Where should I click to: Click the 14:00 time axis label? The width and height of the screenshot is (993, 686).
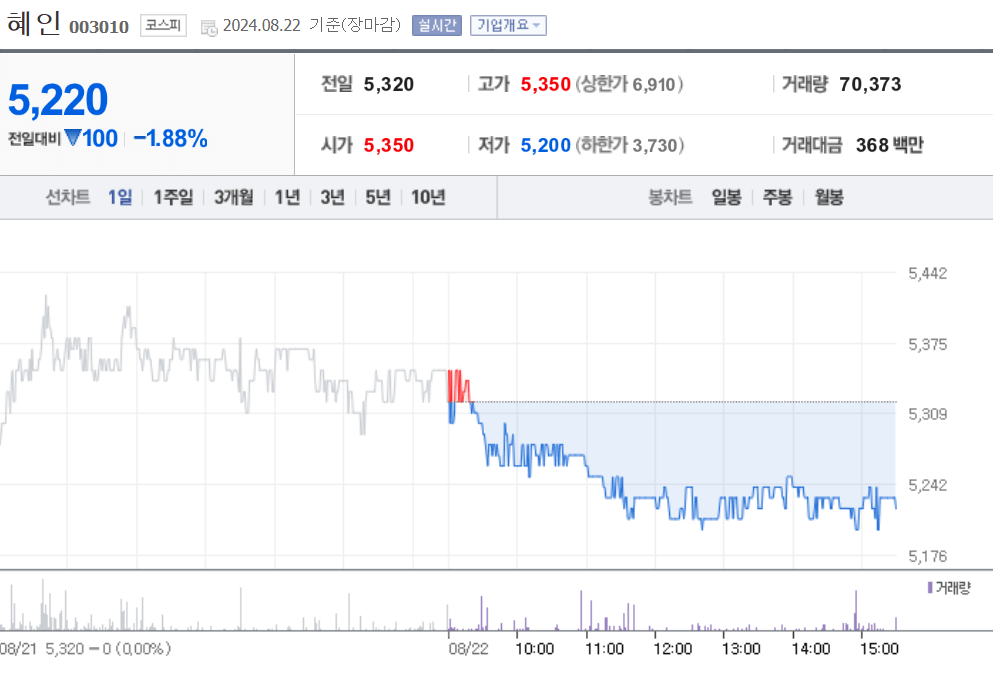click(811, 649)
